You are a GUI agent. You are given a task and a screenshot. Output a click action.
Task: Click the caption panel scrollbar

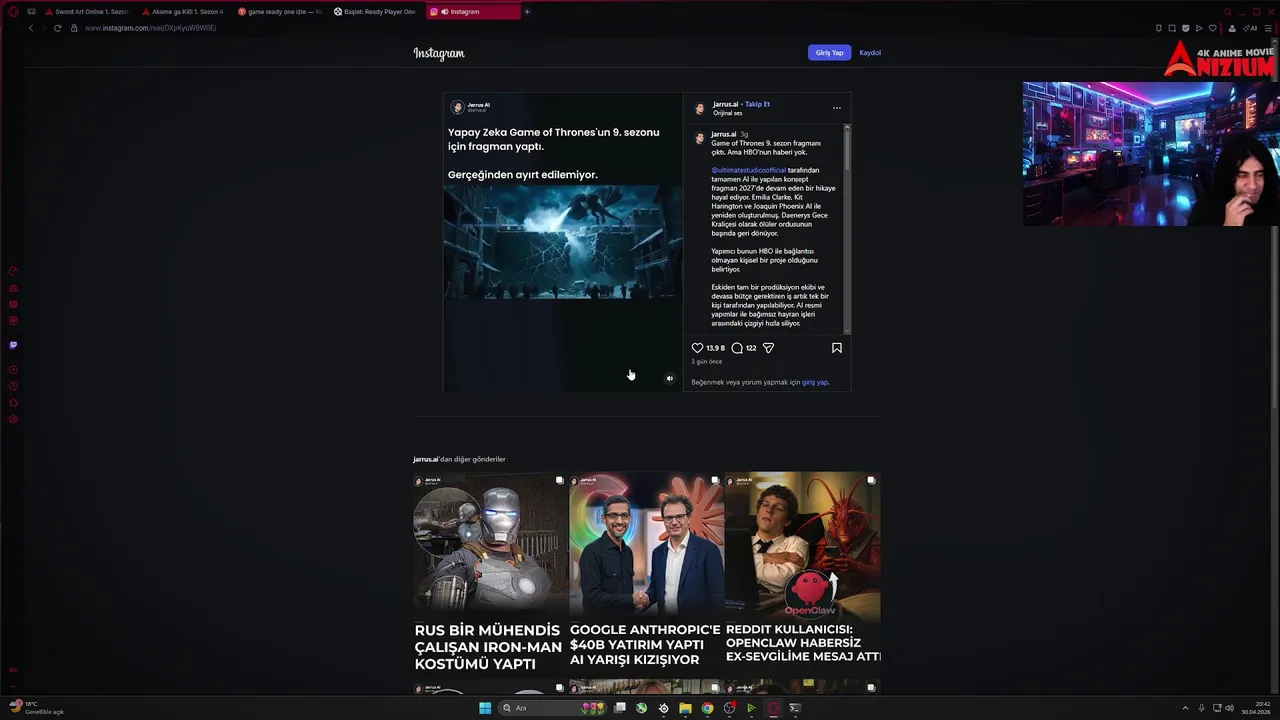tap(847, 228)
